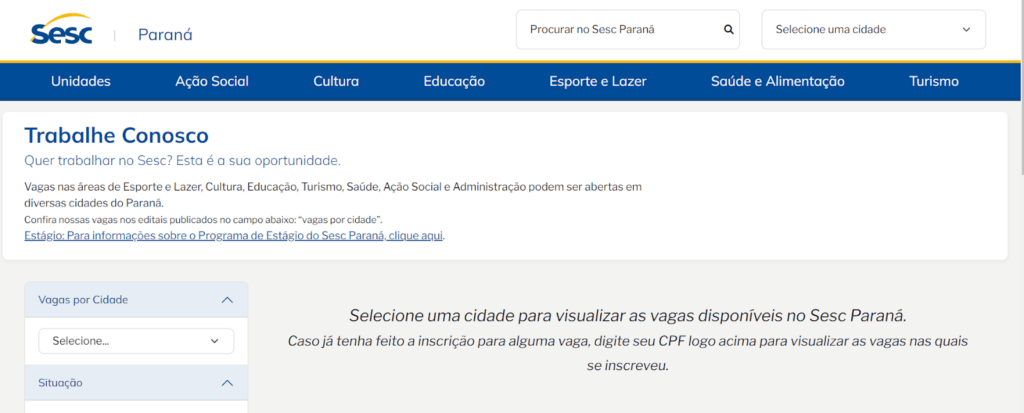
Task: Click the 'Quer trabalhar no Sesc?' subtitle
Action: 182,160
